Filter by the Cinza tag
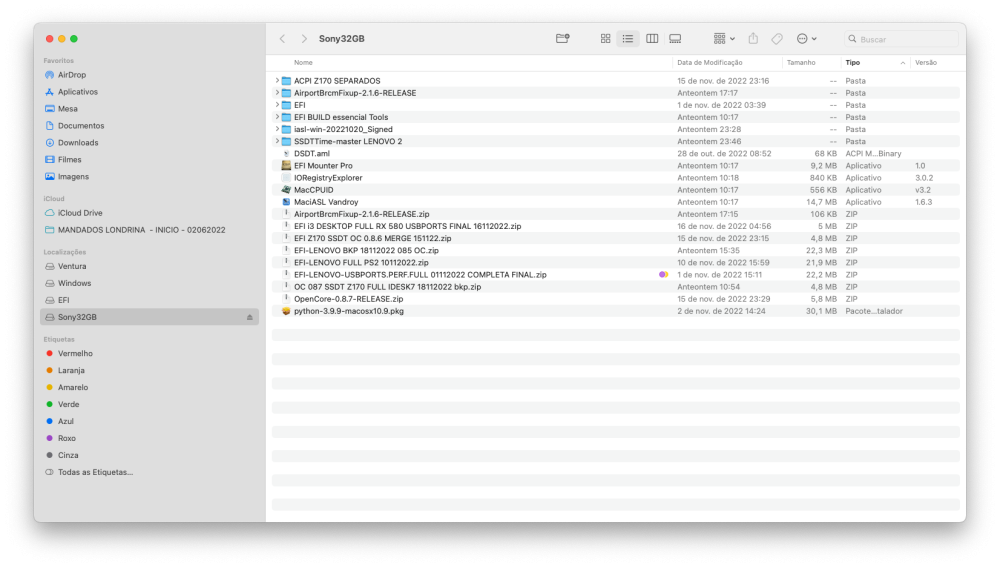The width and height of the screenshot is (1000, 567). coord(68,455)
